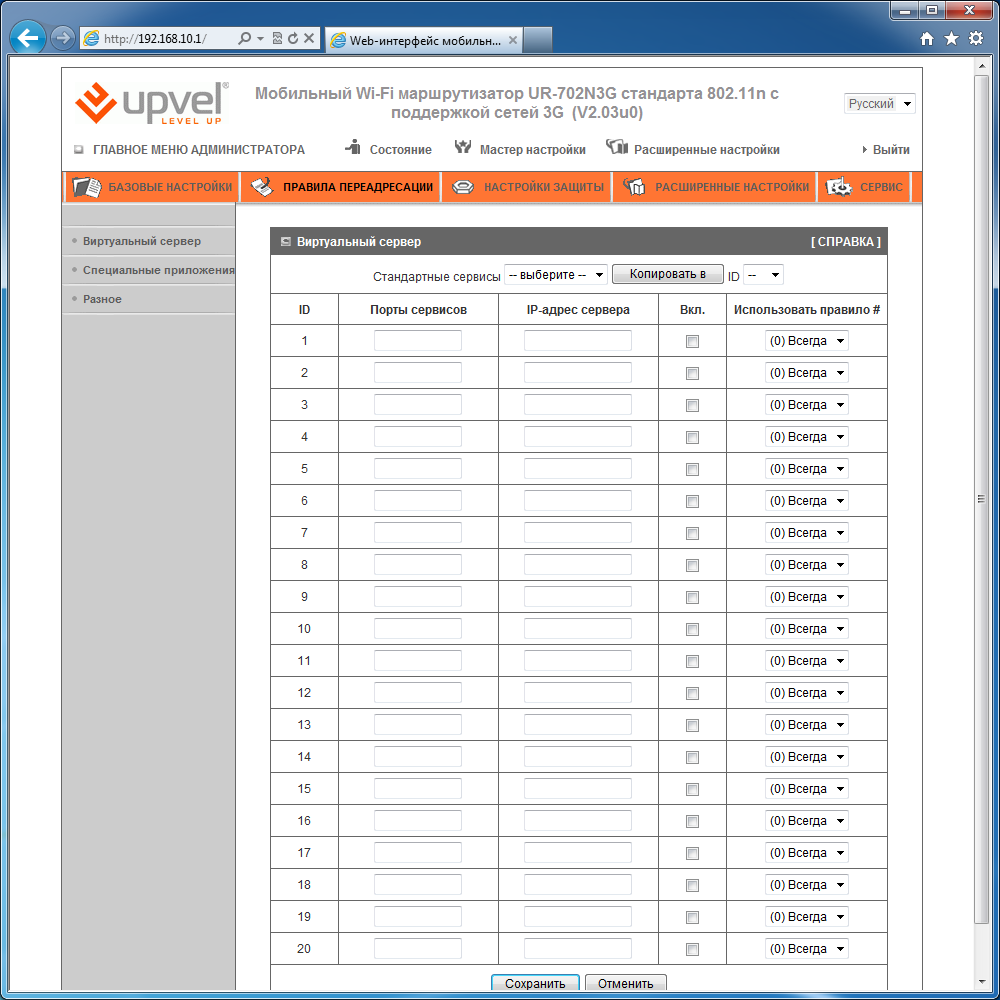Switch to БАЗОВЫЕ НАСТРОЙКИ tab
Viewport: 1000px width, 1000px height.
tap(170, 187)
